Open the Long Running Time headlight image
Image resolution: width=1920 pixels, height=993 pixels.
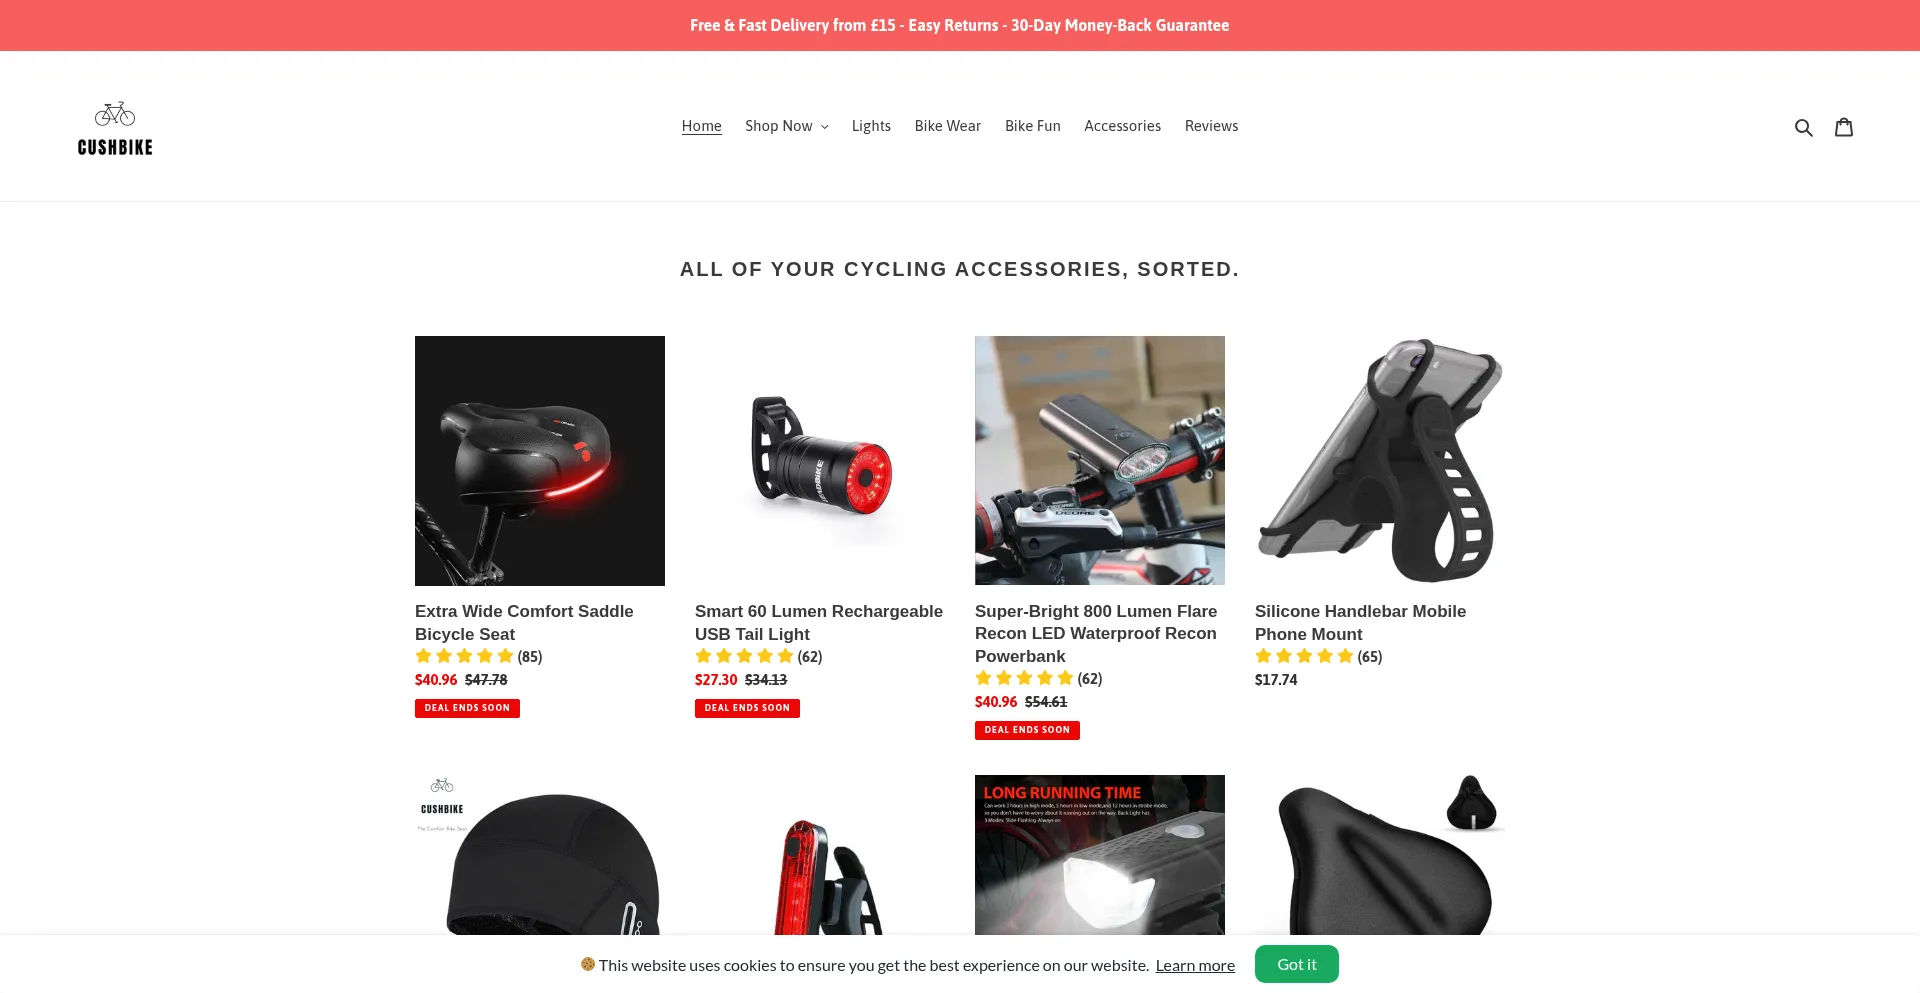(x=1100, y=855)
